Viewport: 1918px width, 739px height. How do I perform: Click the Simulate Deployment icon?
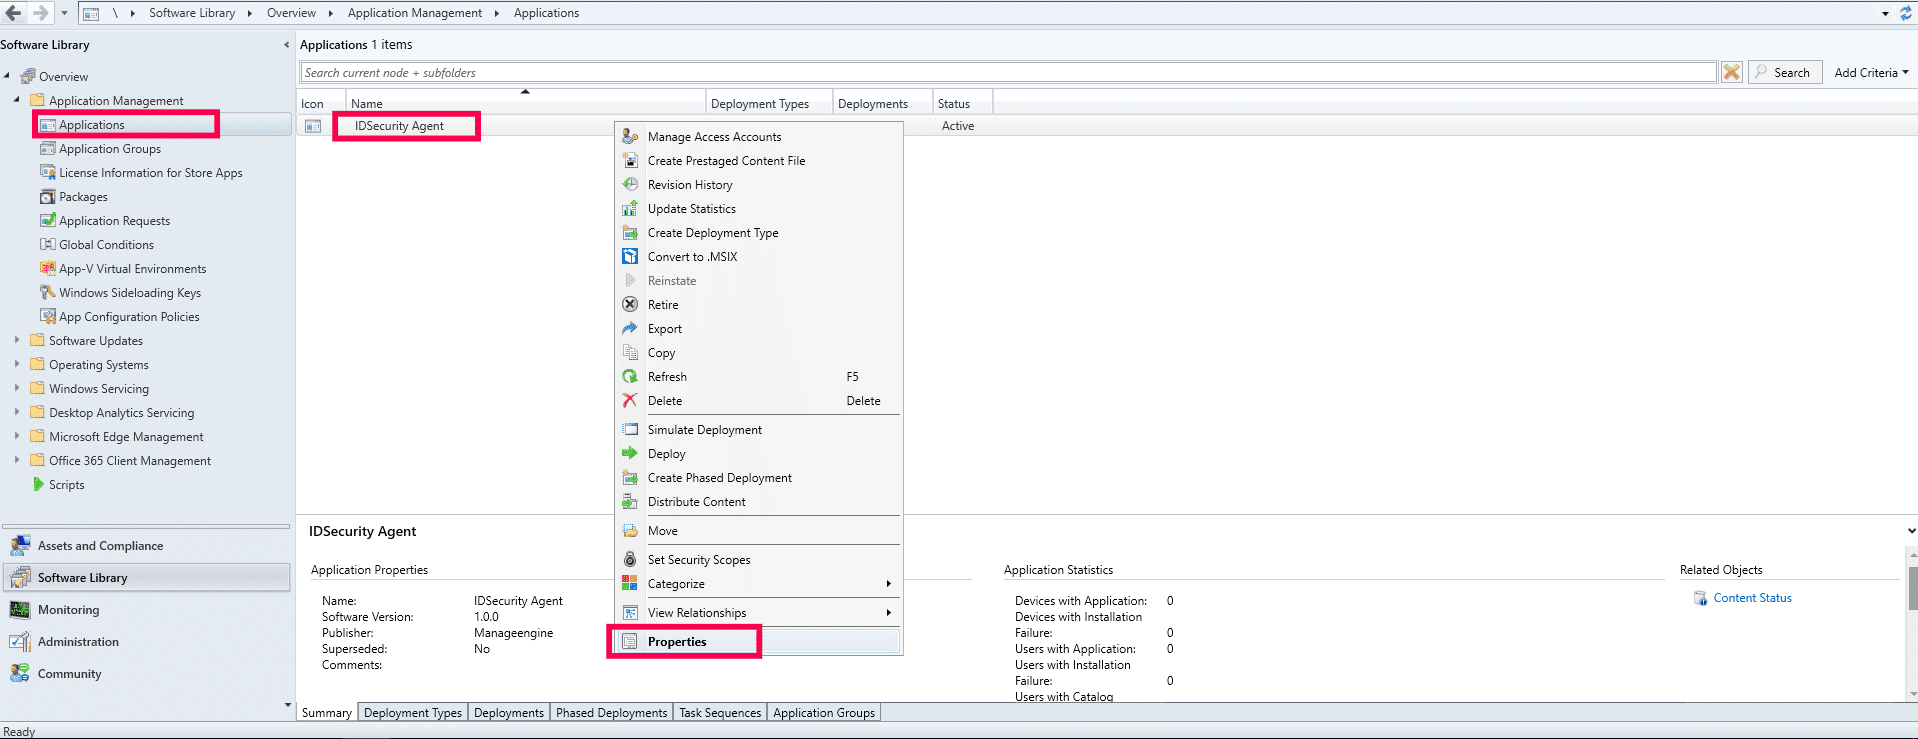(630, 430)
